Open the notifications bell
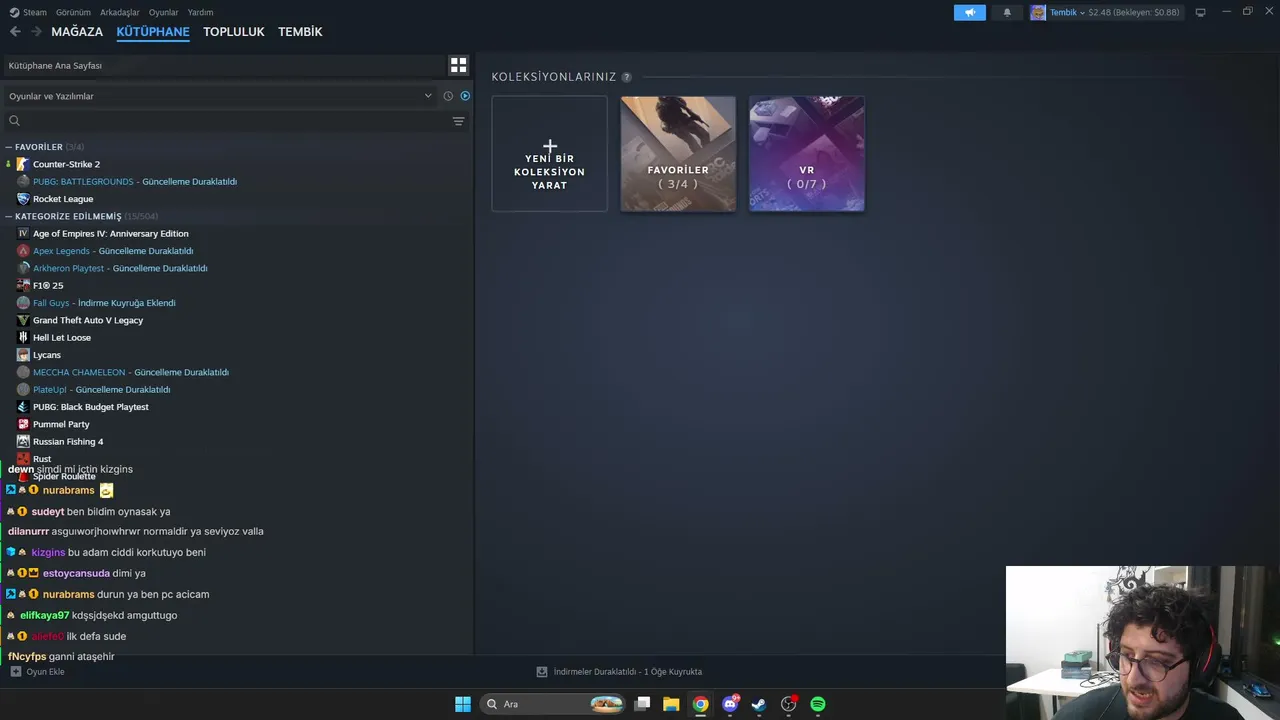The width and height of the screenshot is (1280, 720). point(1007,12)
